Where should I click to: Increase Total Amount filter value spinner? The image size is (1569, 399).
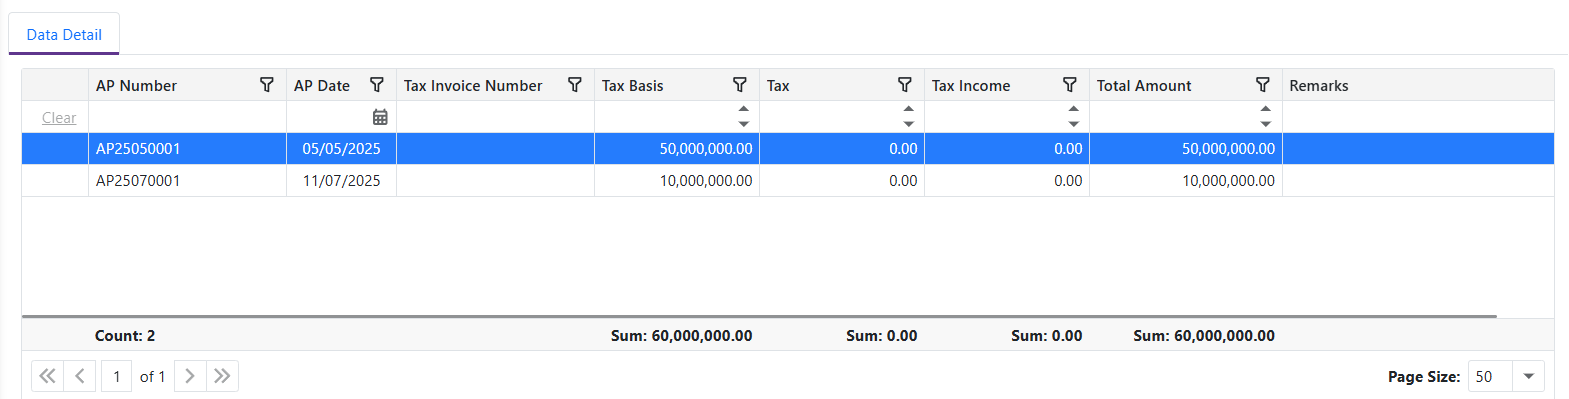1266,109
